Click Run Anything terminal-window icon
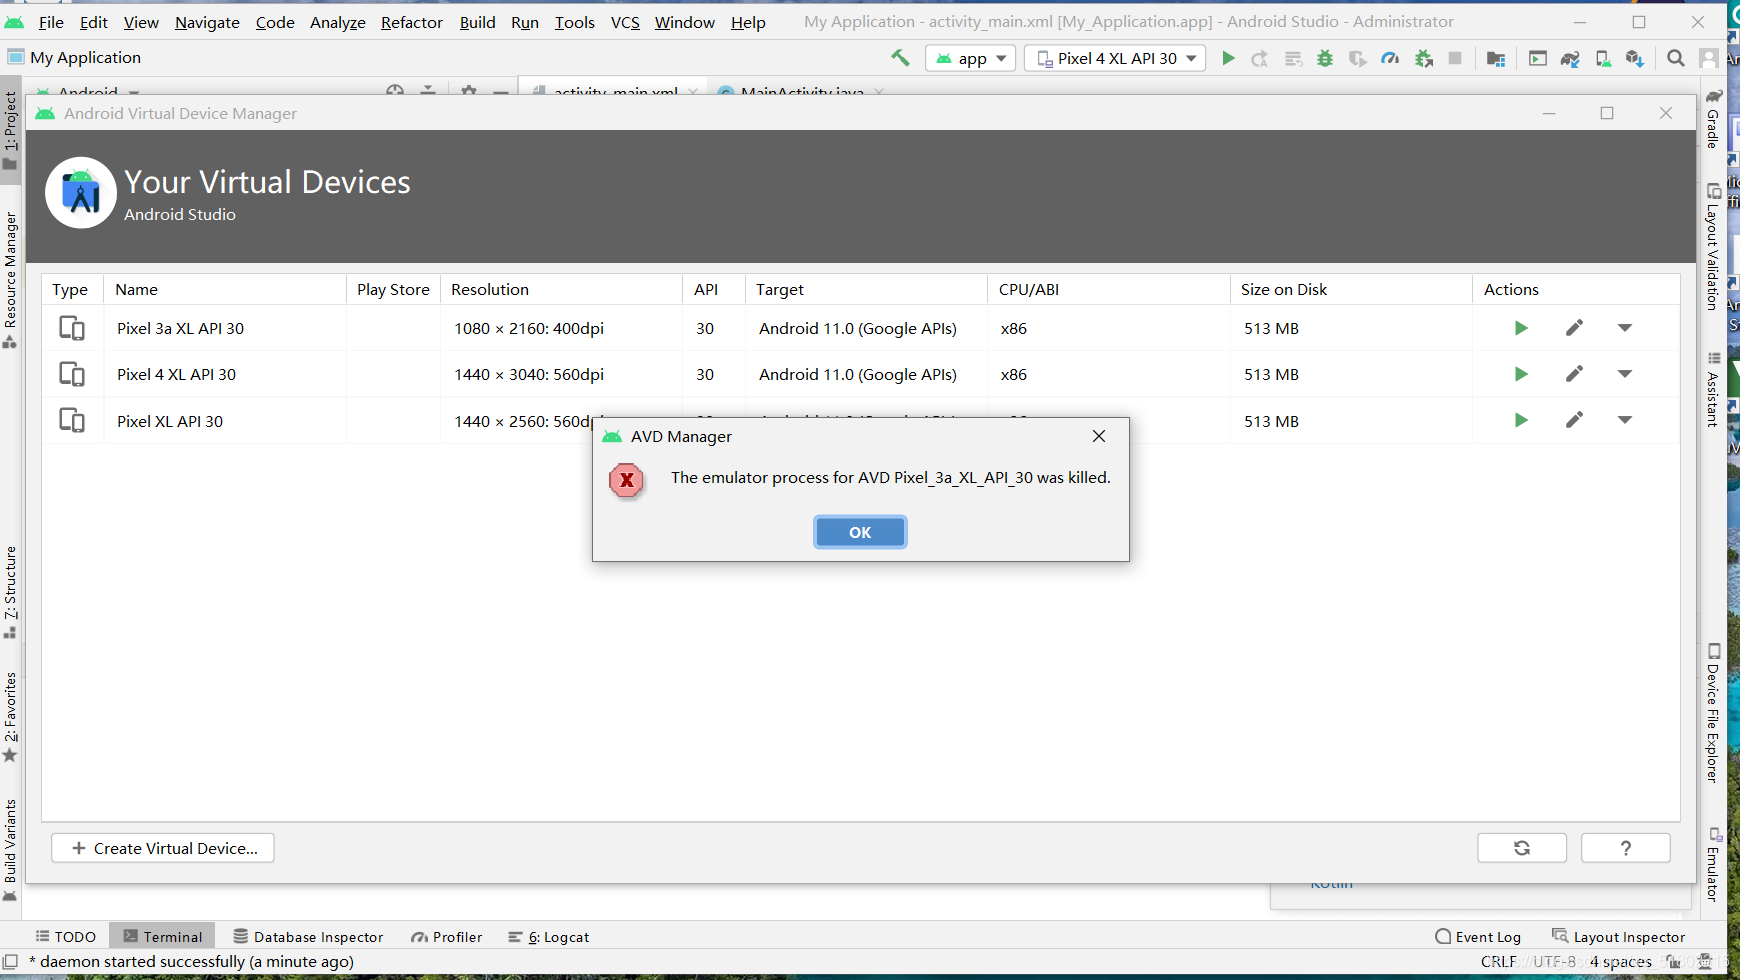The image size is (1740, 980). point(1538,58)
